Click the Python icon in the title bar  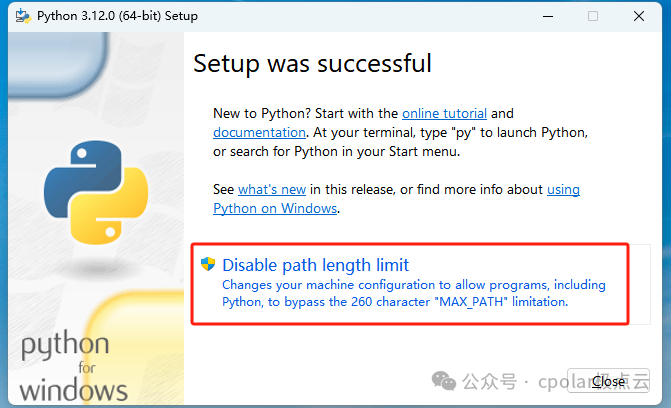click(x=18, y=16)
